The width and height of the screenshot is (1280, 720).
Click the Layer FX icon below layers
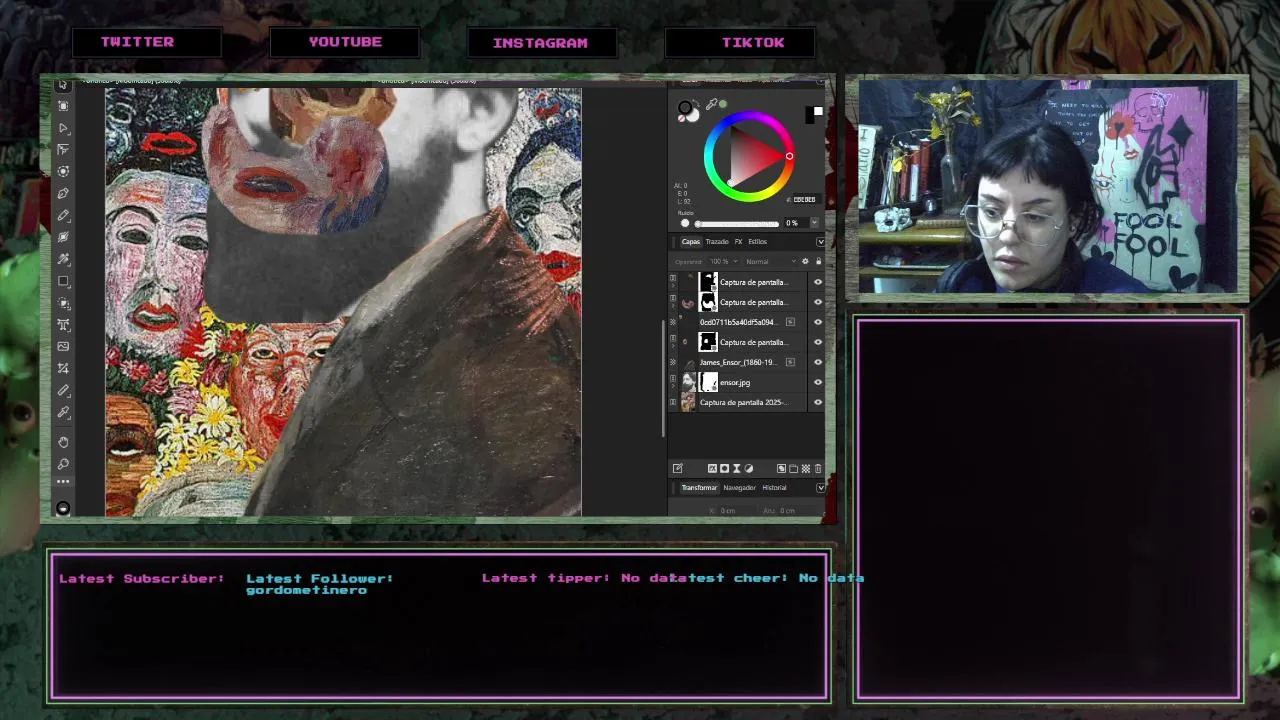[713, 468]
